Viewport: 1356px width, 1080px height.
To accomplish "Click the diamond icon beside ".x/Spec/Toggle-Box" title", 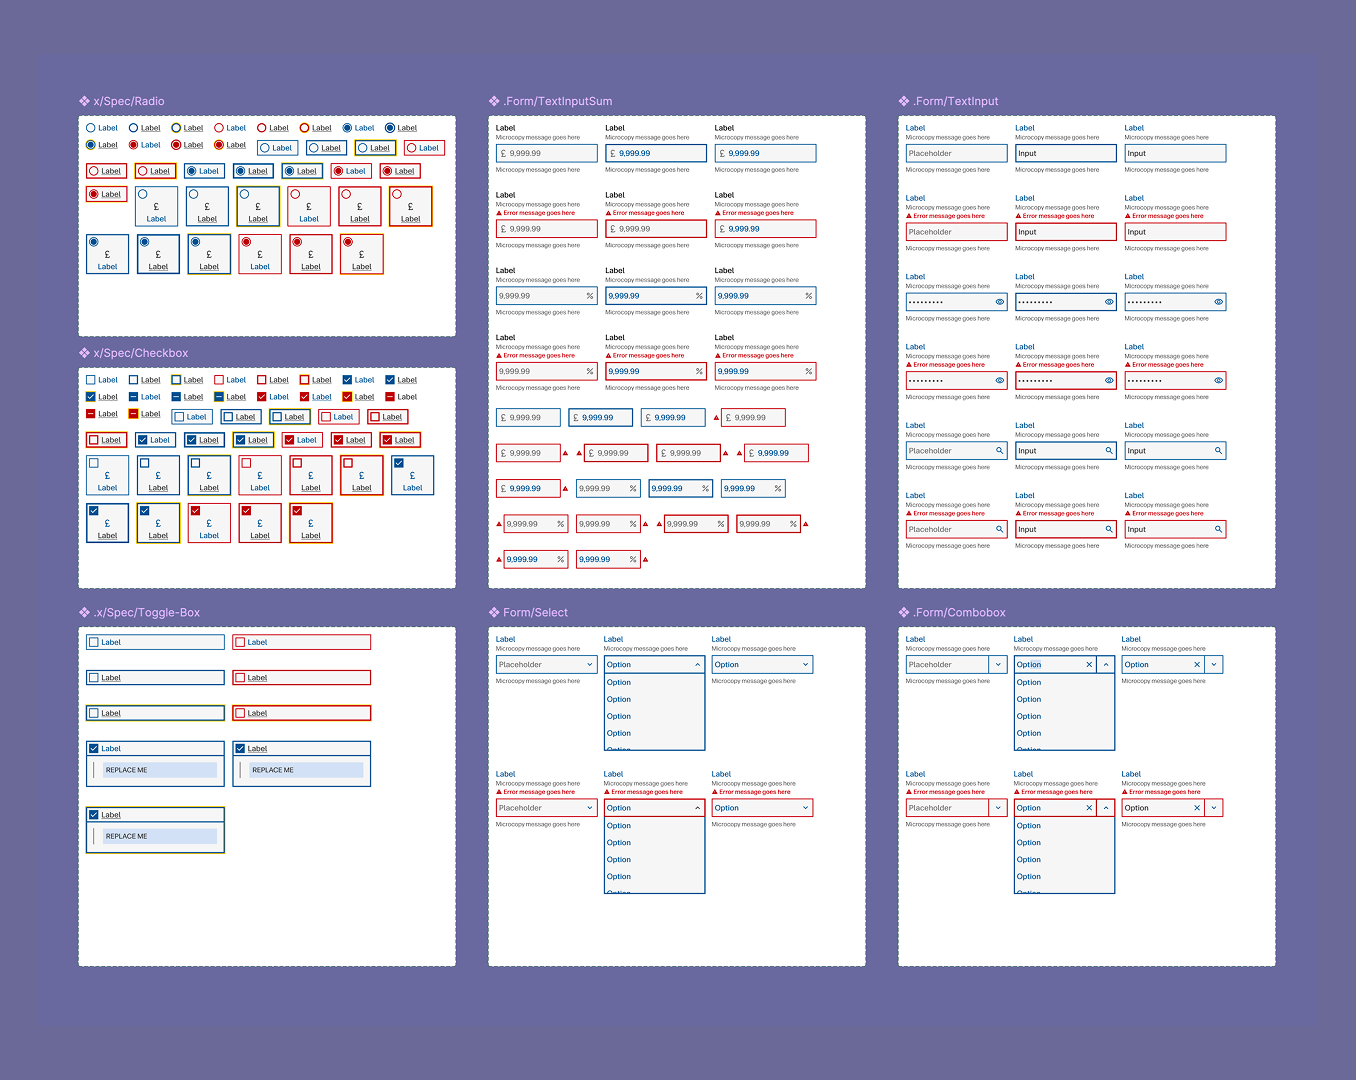I will [x=83, y=612].
